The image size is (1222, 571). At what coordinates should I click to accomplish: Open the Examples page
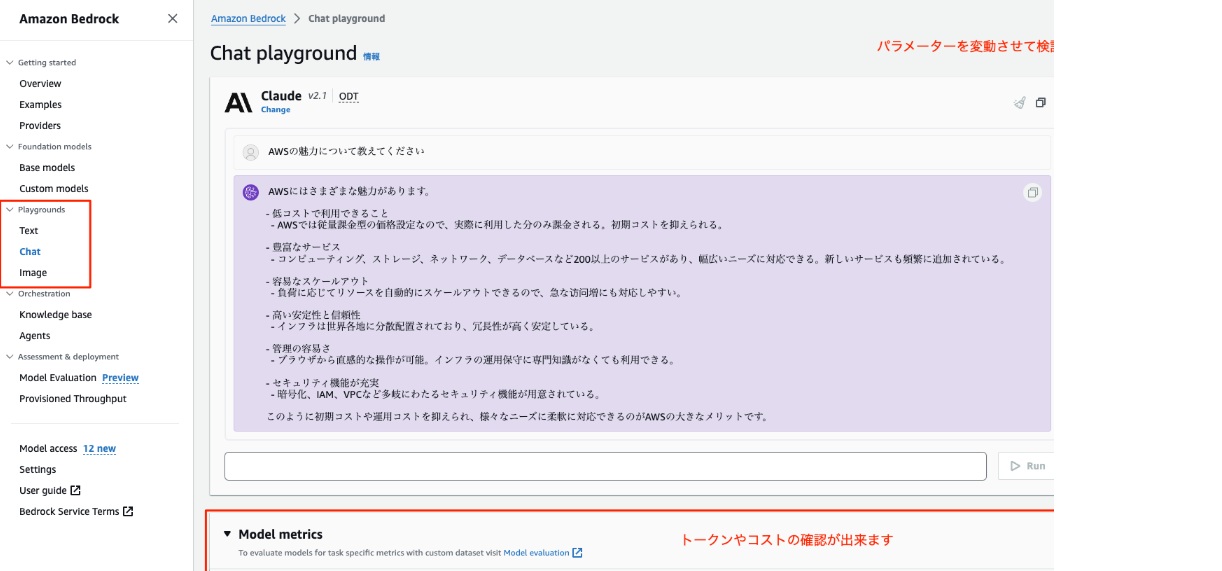click(40, 105)
